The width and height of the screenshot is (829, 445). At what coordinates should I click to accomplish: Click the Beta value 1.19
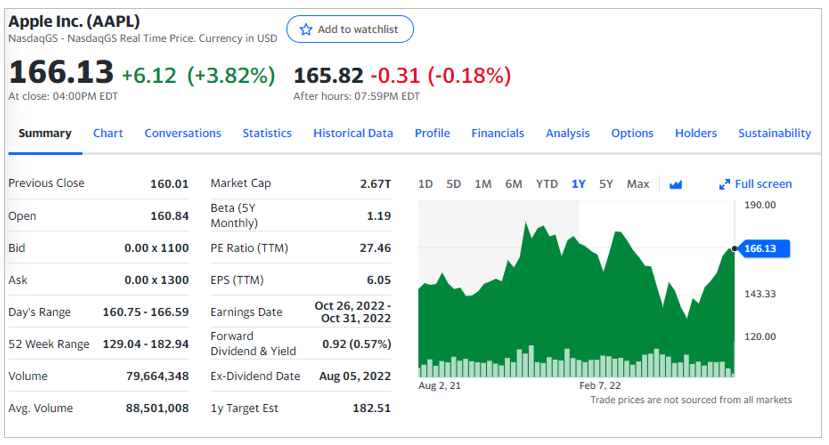pyautogui.click(x=379, y=216)
